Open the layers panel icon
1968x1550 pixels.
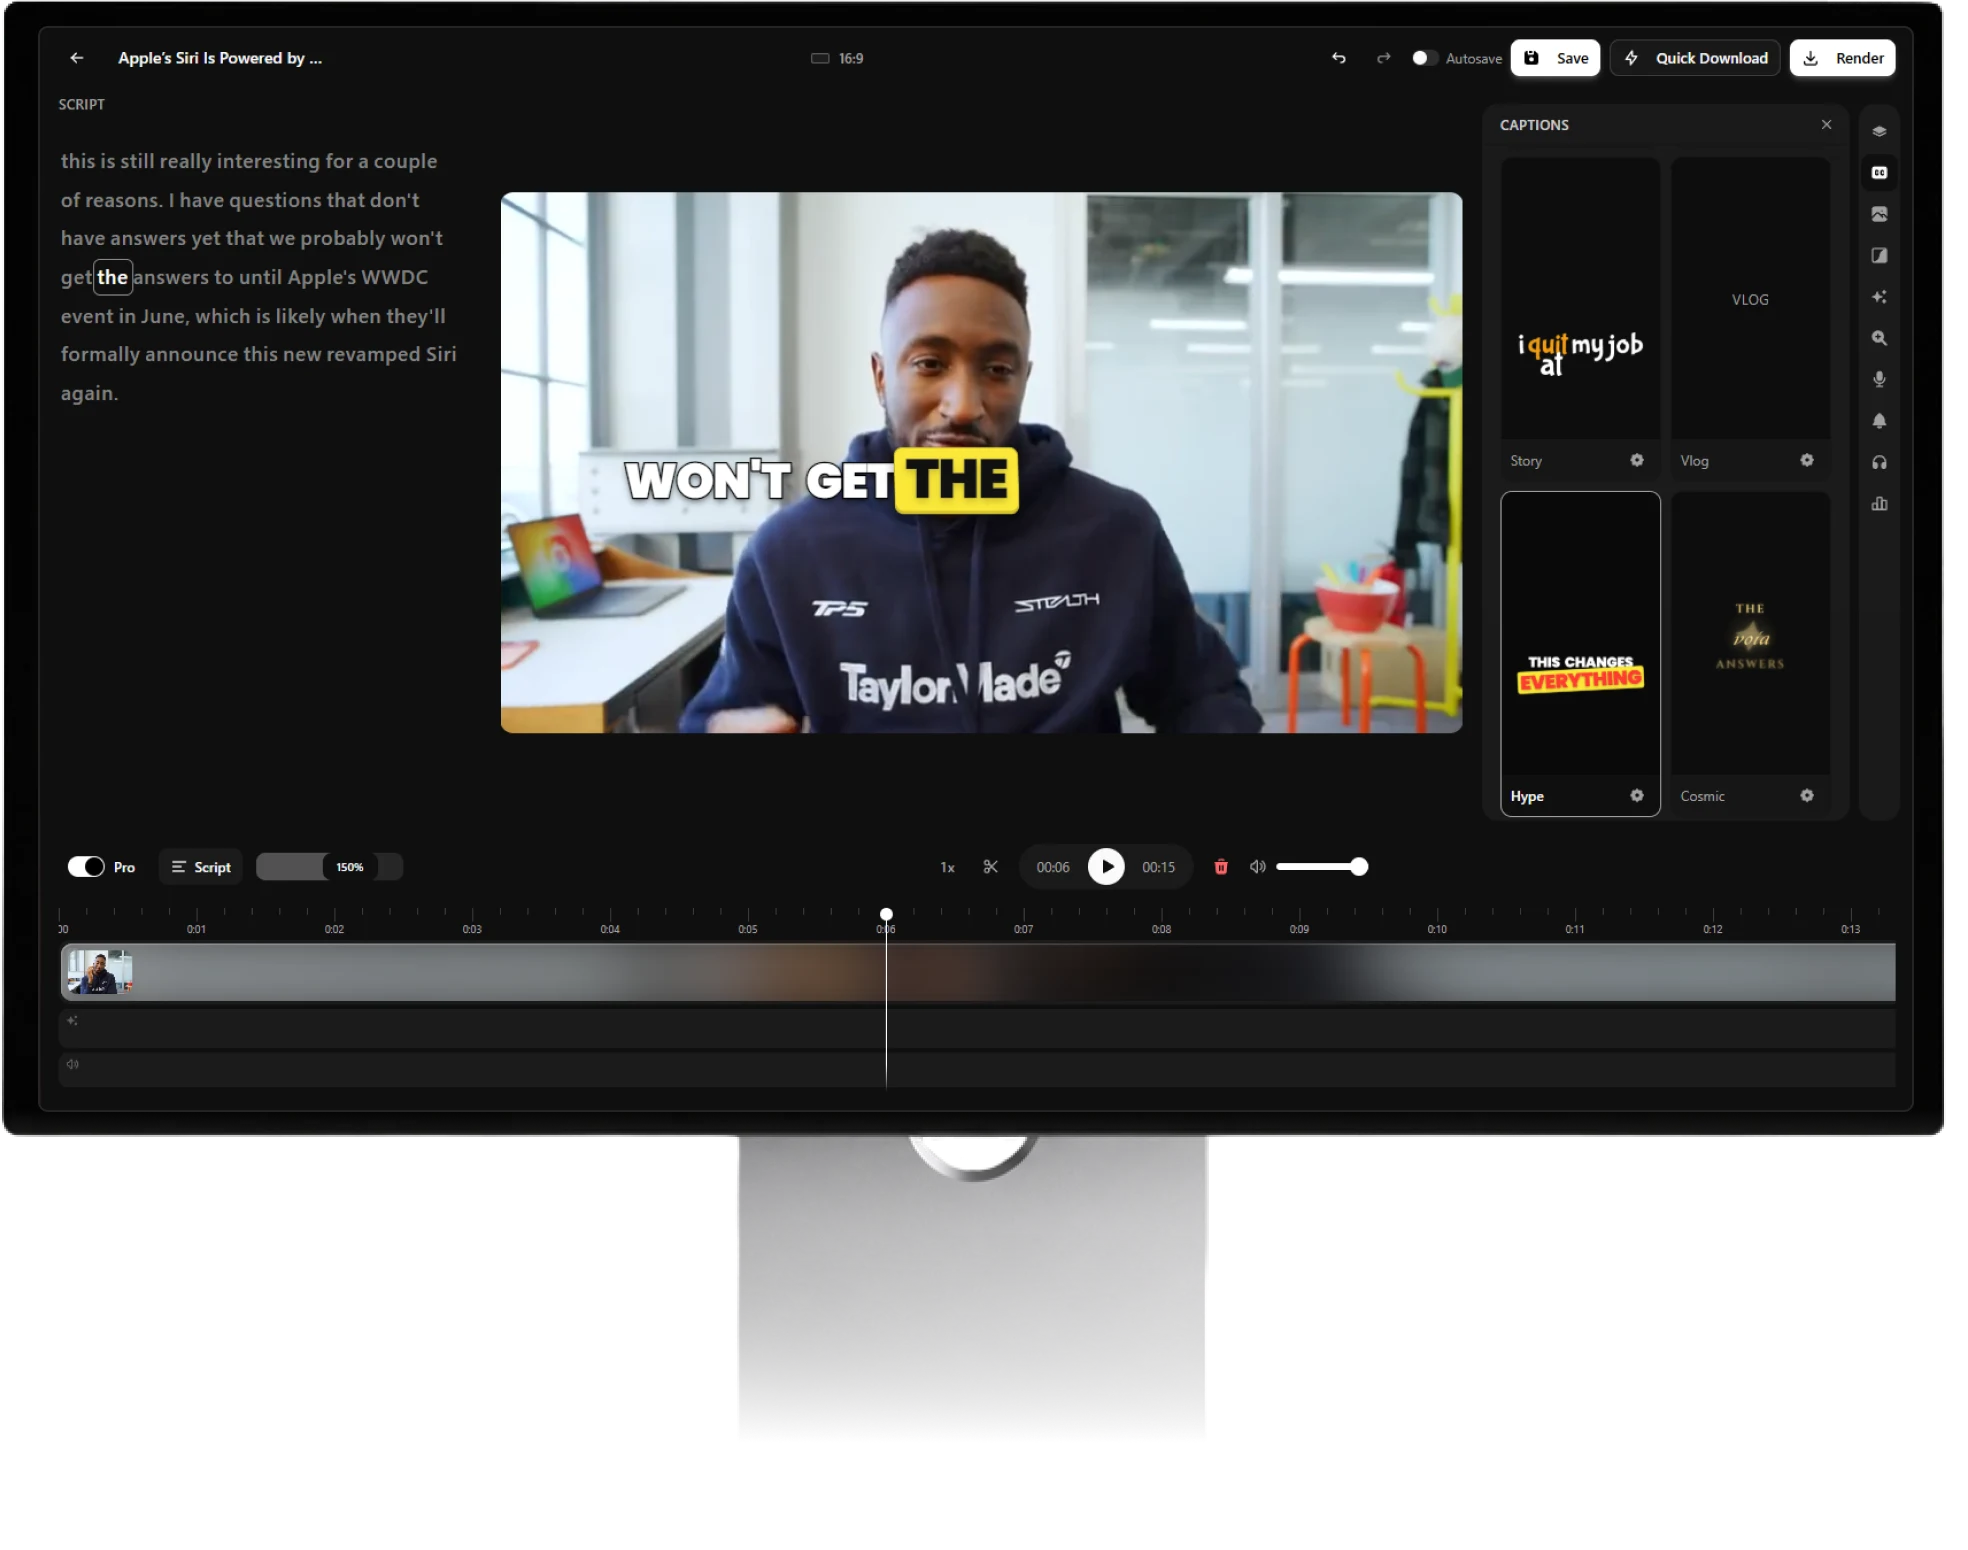(x=1879, y=131)
